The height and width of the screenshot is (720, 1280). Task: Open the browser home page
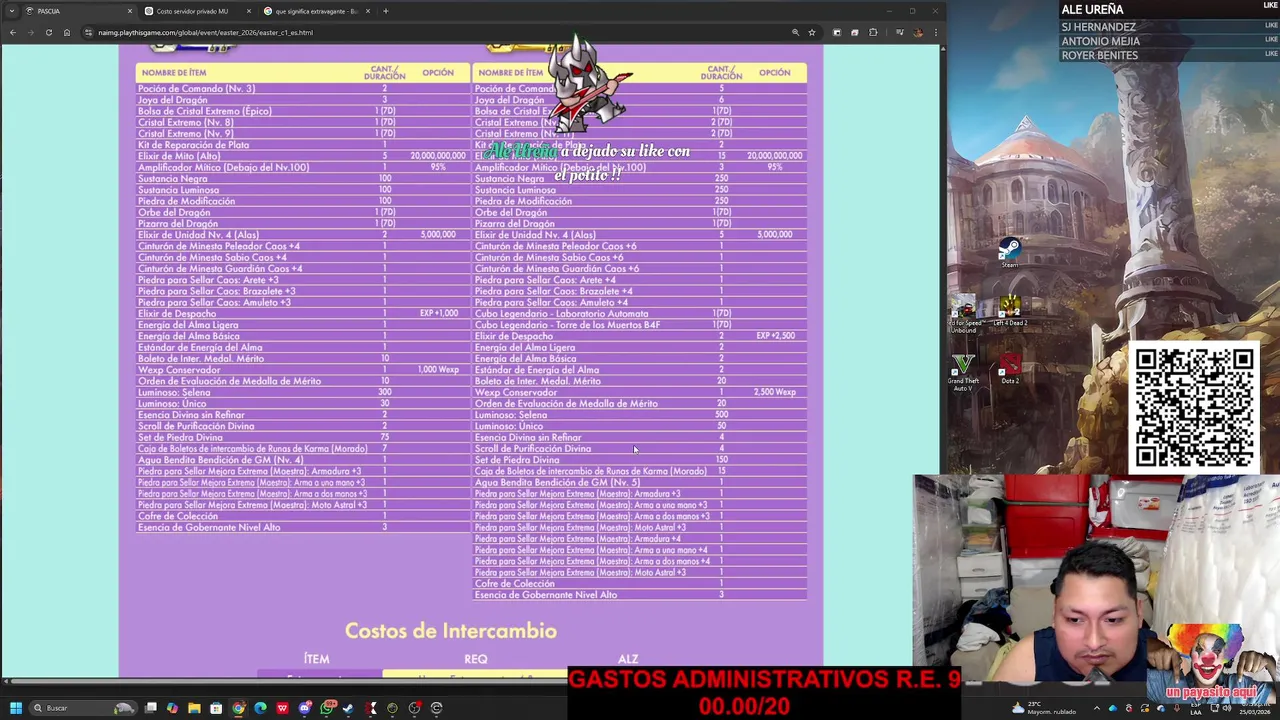[67, 32]
